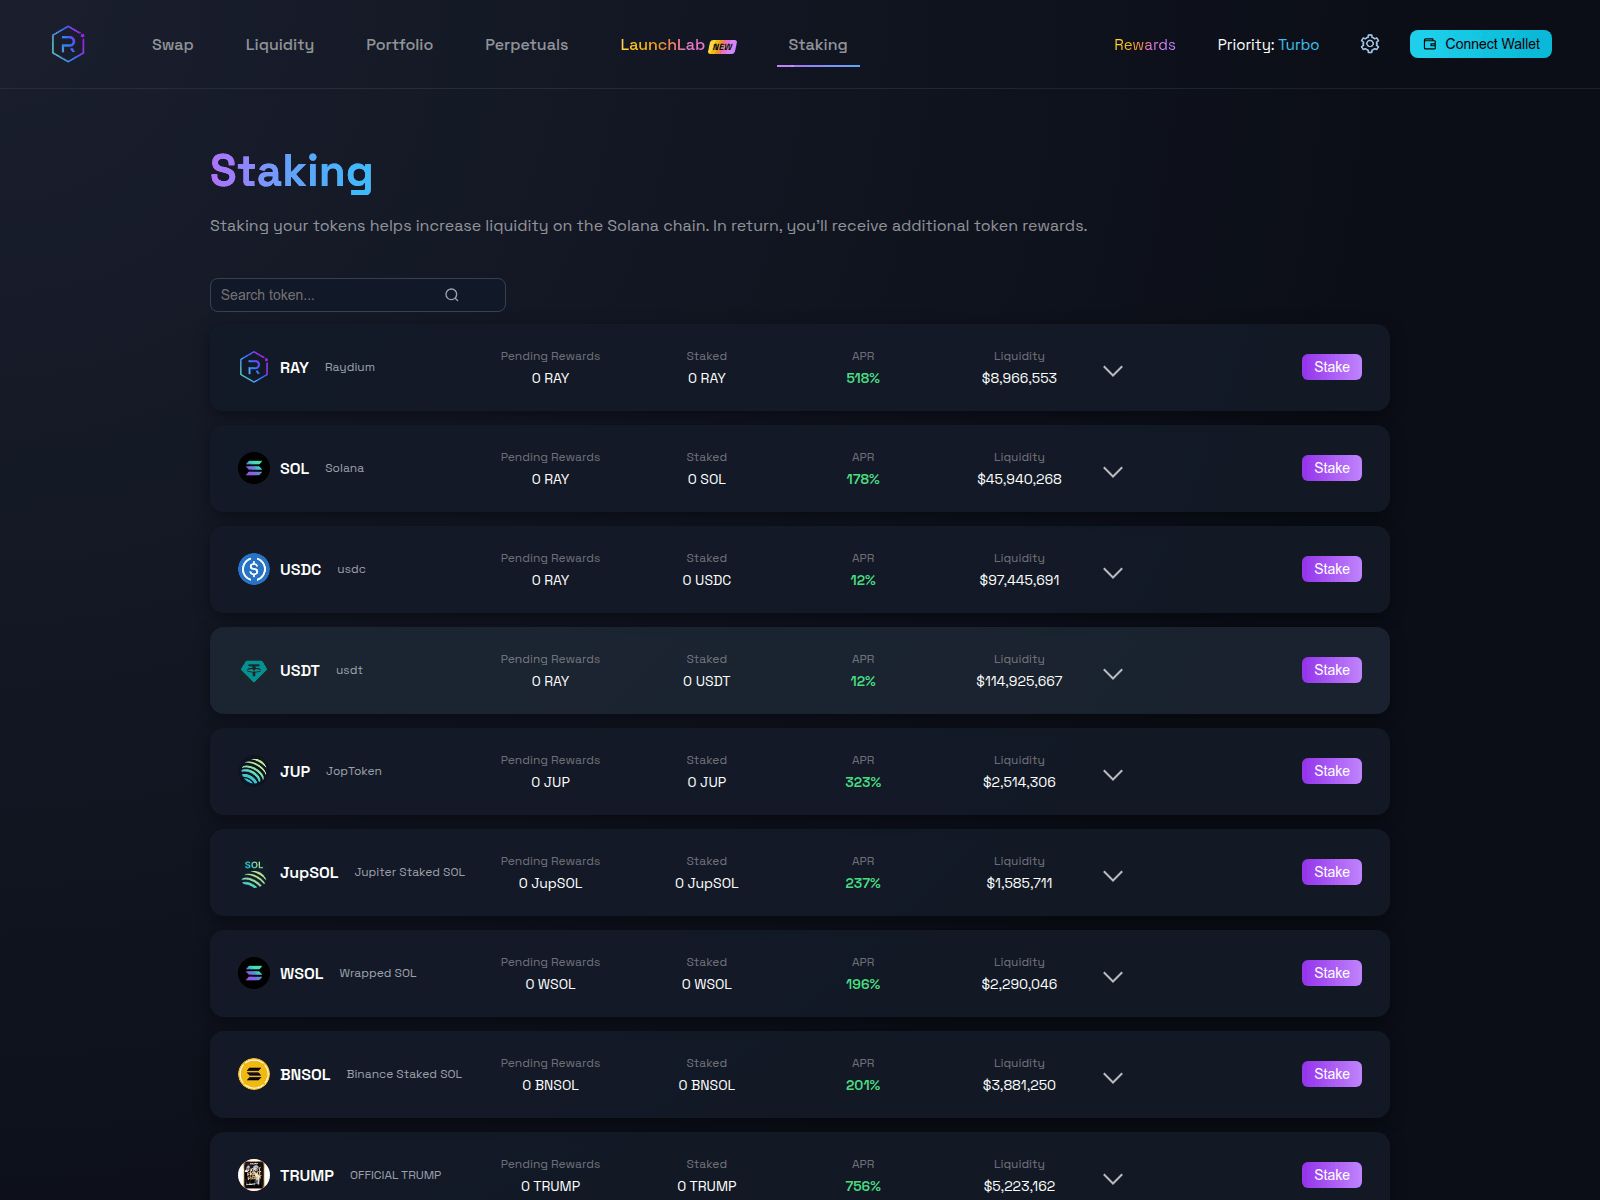Click the SOL token icon
This screenshot has height=1200, width=1600.
[x=254, y=468]
